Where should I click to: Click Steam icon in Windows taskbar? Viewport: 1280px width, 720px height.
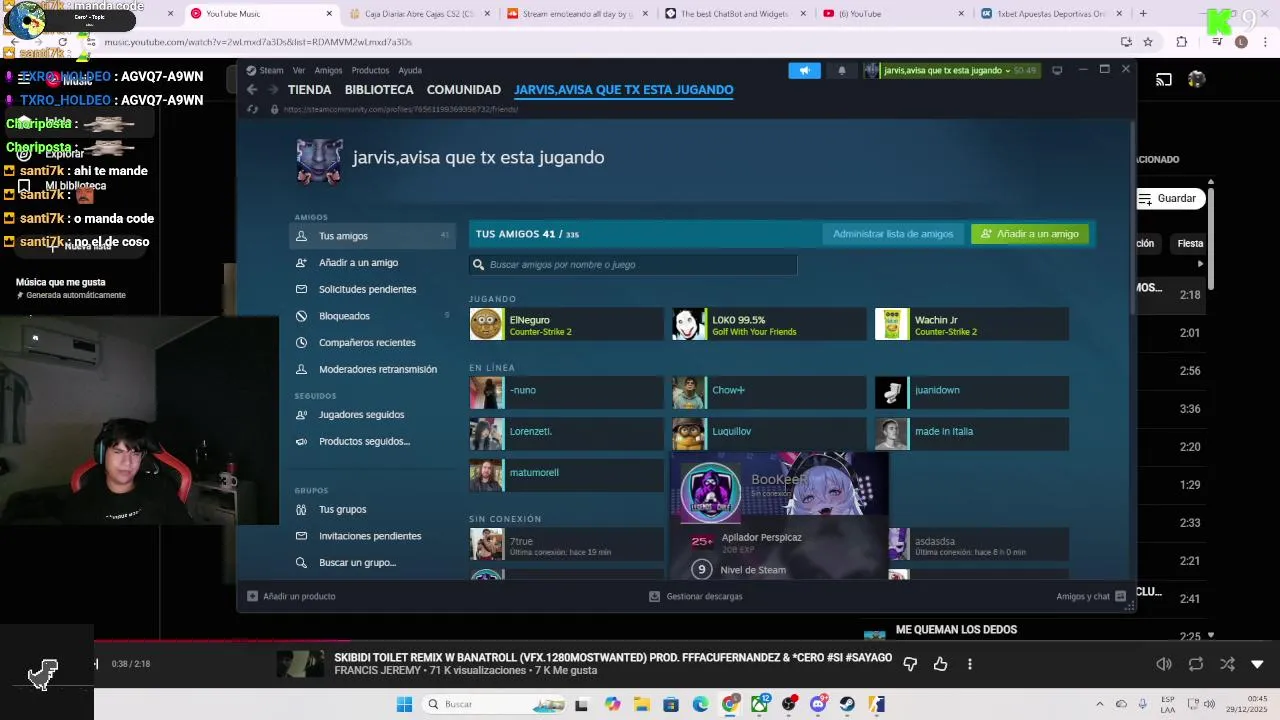coord(847,704)
